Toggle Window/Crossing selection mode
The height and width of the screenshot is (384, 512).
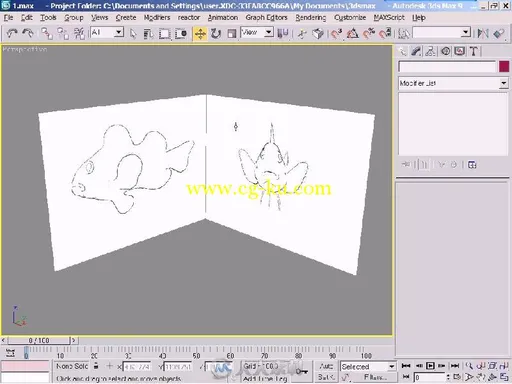[x=180, y=34]
